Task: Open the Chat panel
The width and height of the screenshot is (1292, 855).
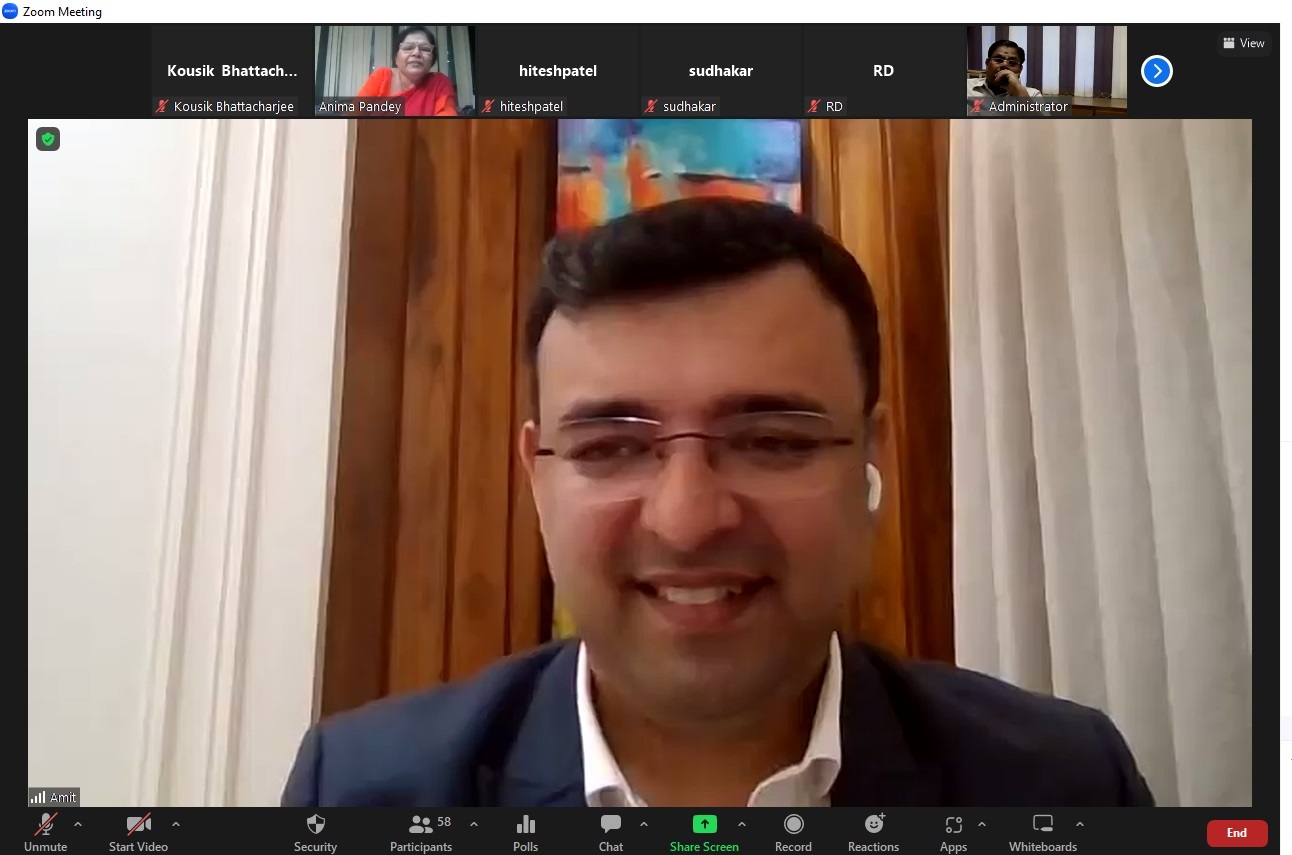Action: pos(611,832)
